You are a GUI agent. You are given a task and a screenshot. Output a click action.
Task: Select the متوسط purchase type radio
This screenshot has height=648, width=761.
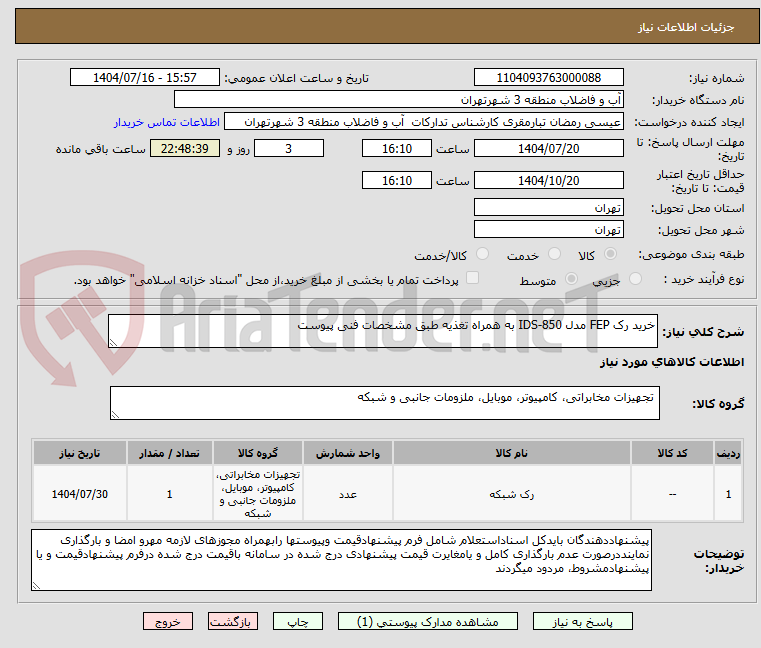[571, 279]
